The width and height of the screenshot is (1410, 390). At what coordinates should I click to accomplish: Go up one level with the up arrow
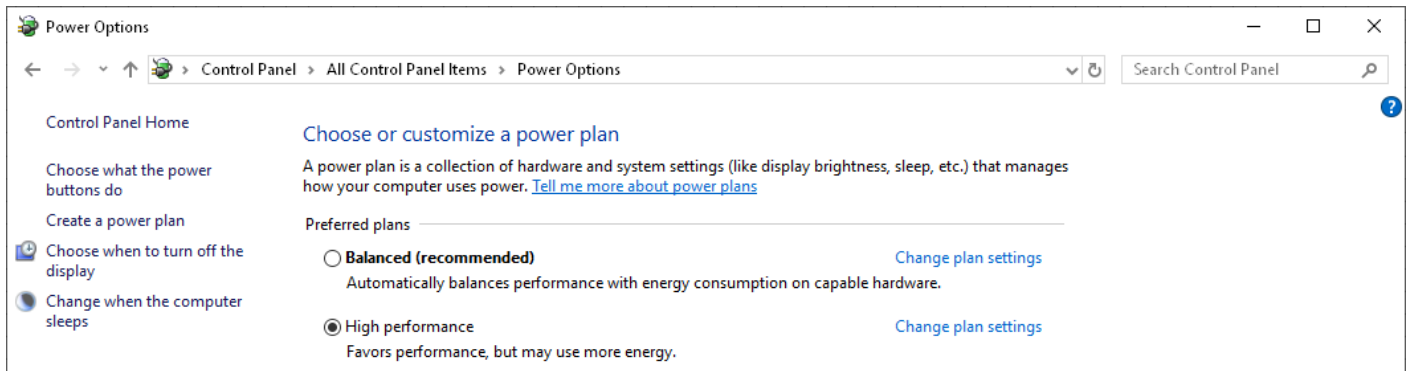[x=130, y=70]
